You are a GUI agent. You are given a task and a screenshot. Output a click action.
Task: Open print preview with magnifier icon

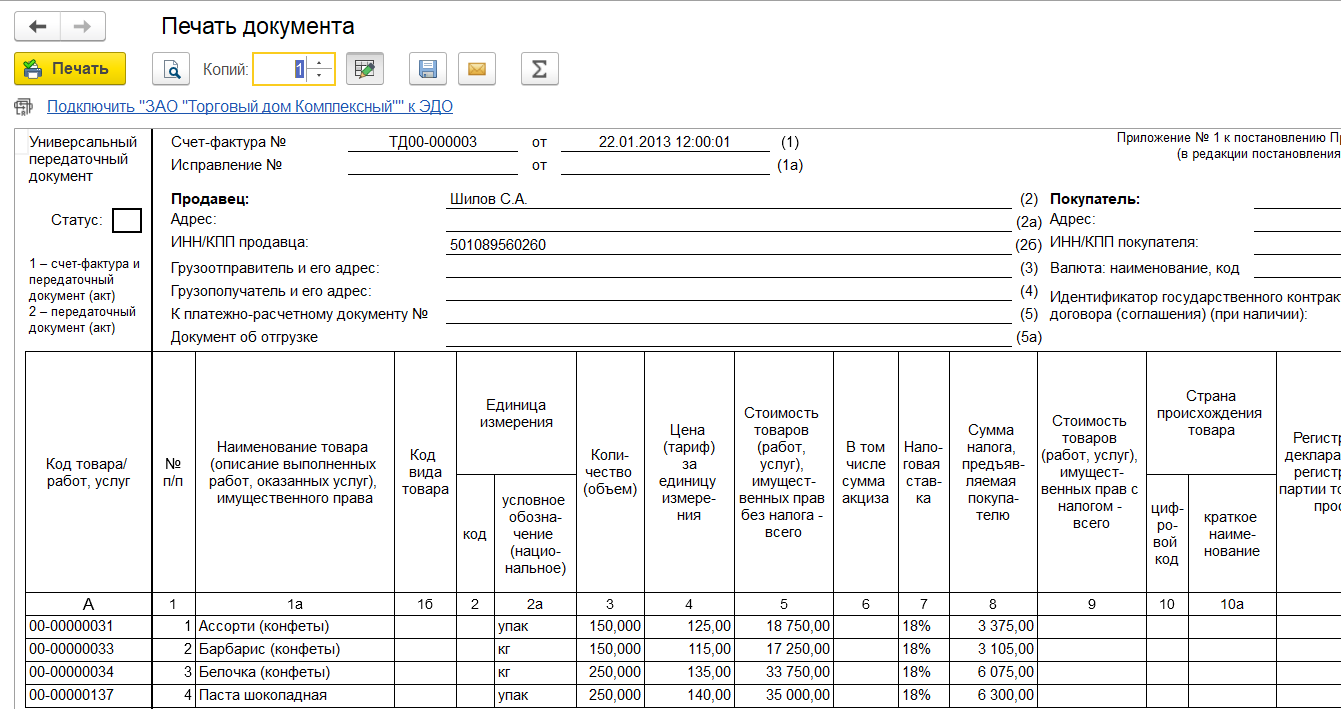(171, 69)
